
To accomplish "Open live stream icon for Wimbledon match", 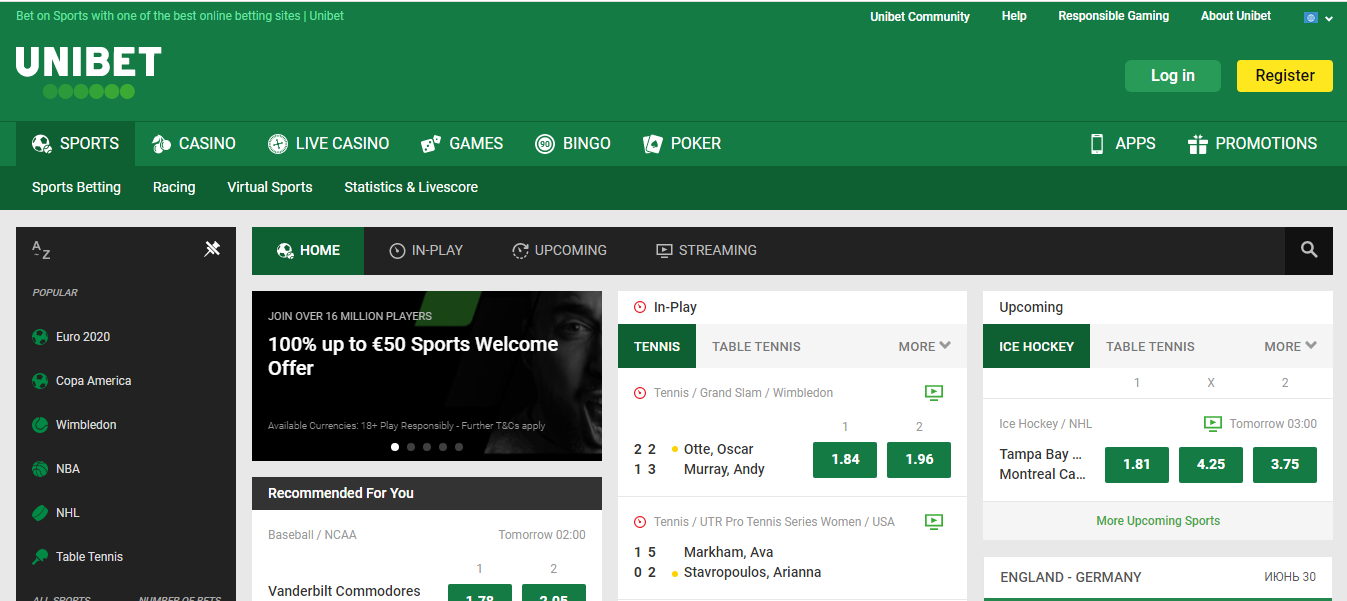I will (934, 393).
